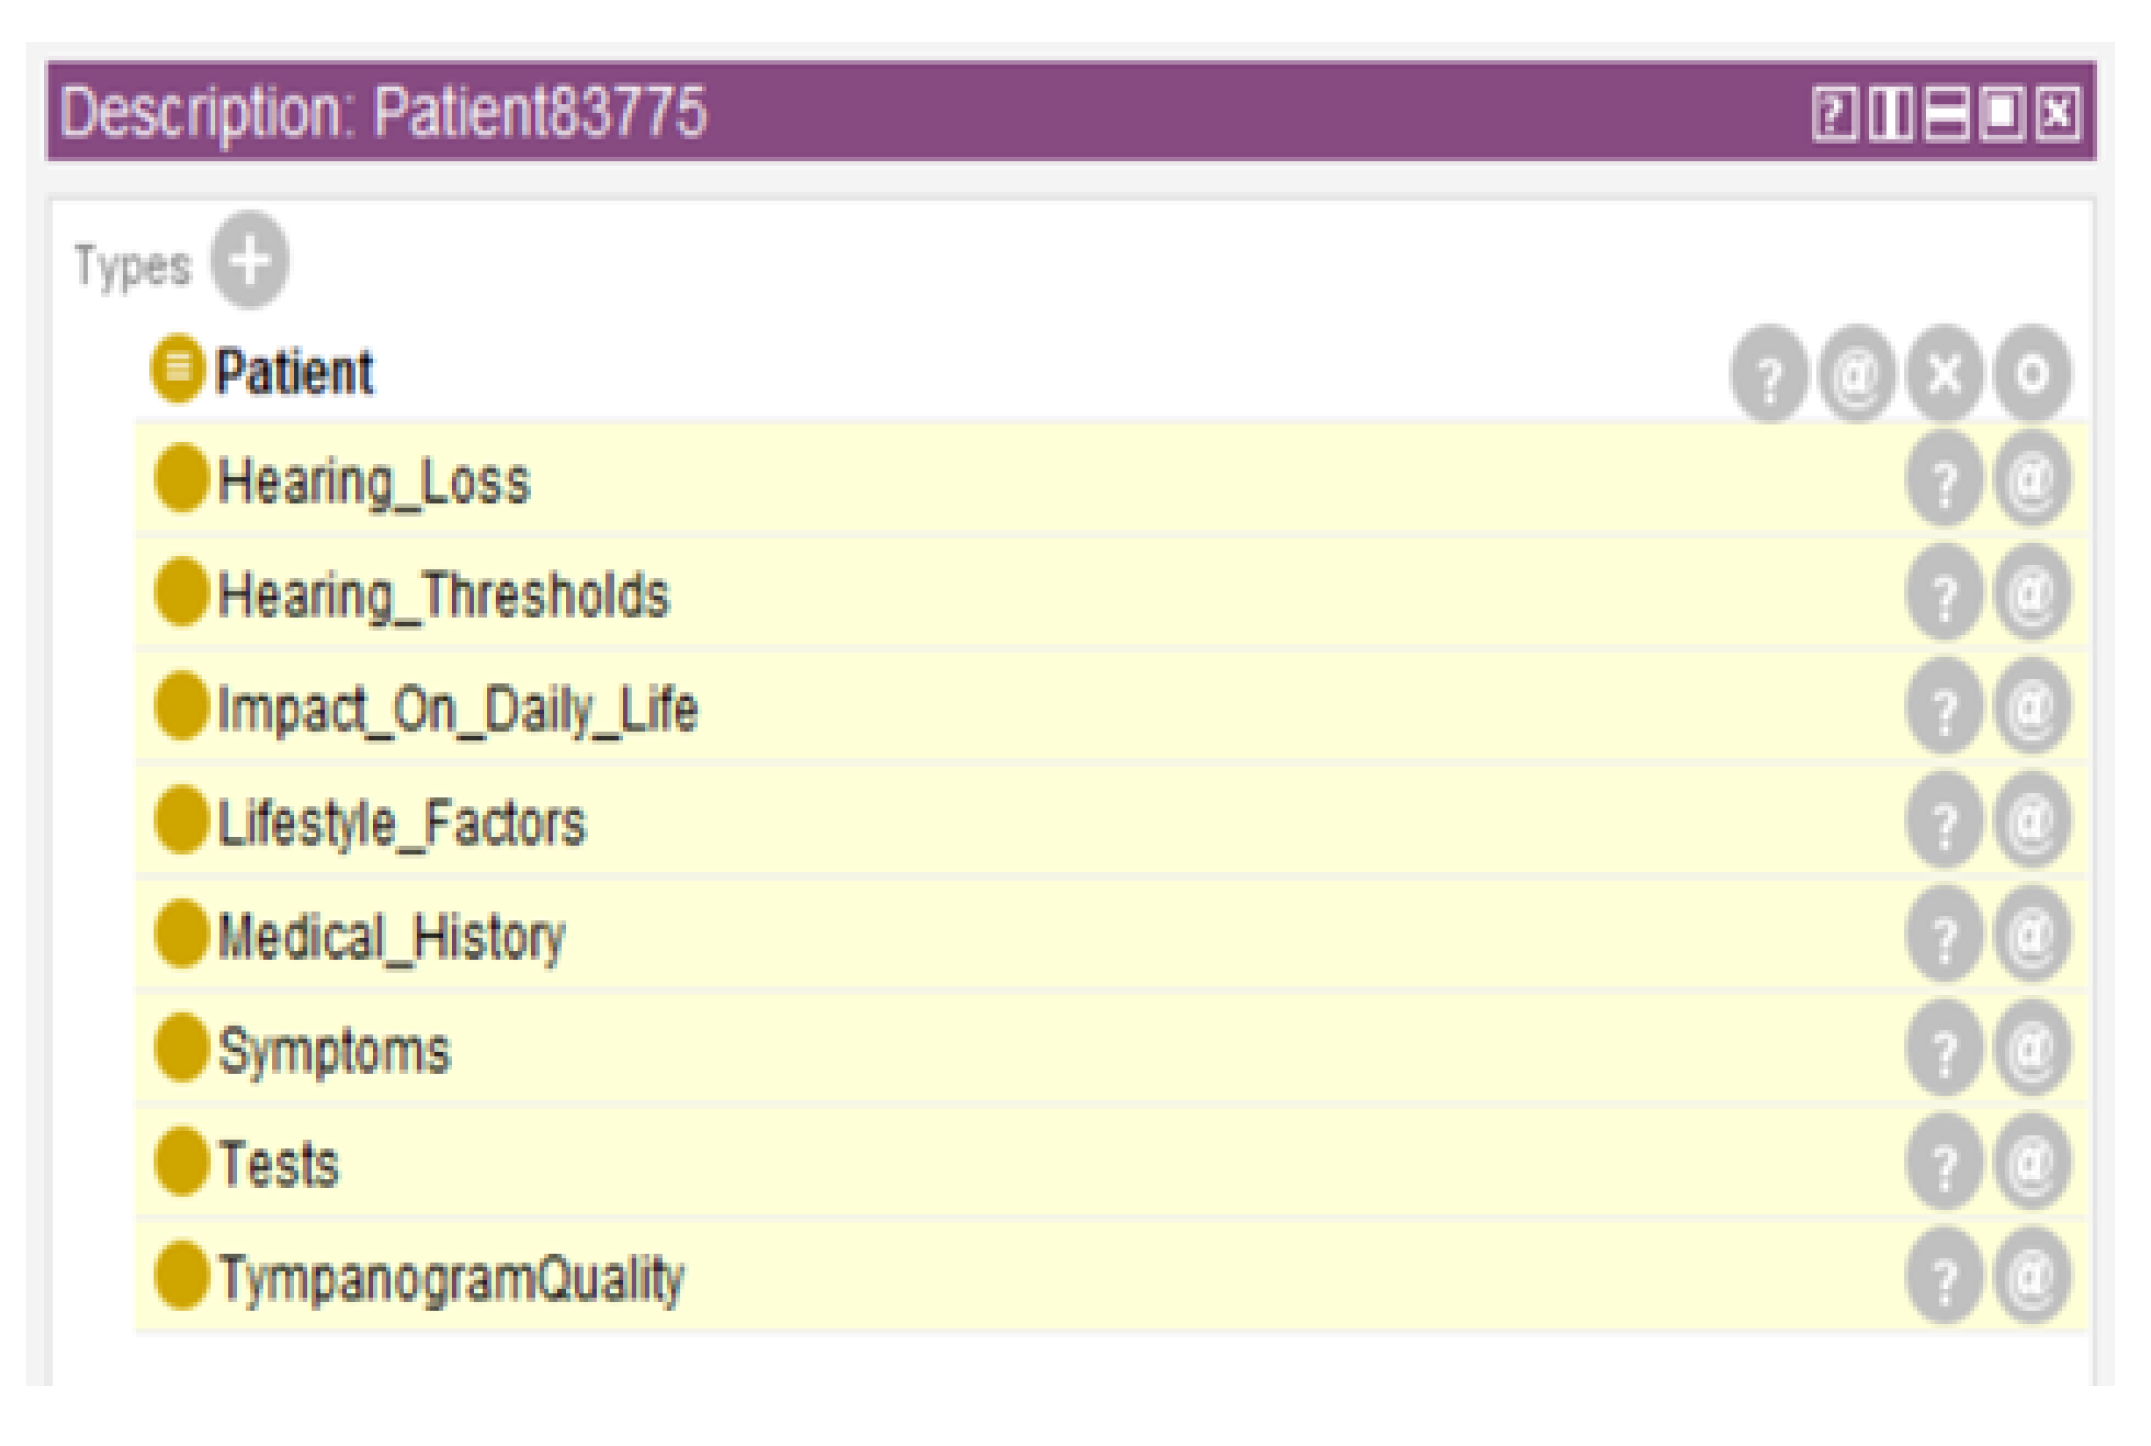This screenshot has width=2151, height=1446.
Task: Click the edit icon for Patient type
Action: click(2031, 375)
